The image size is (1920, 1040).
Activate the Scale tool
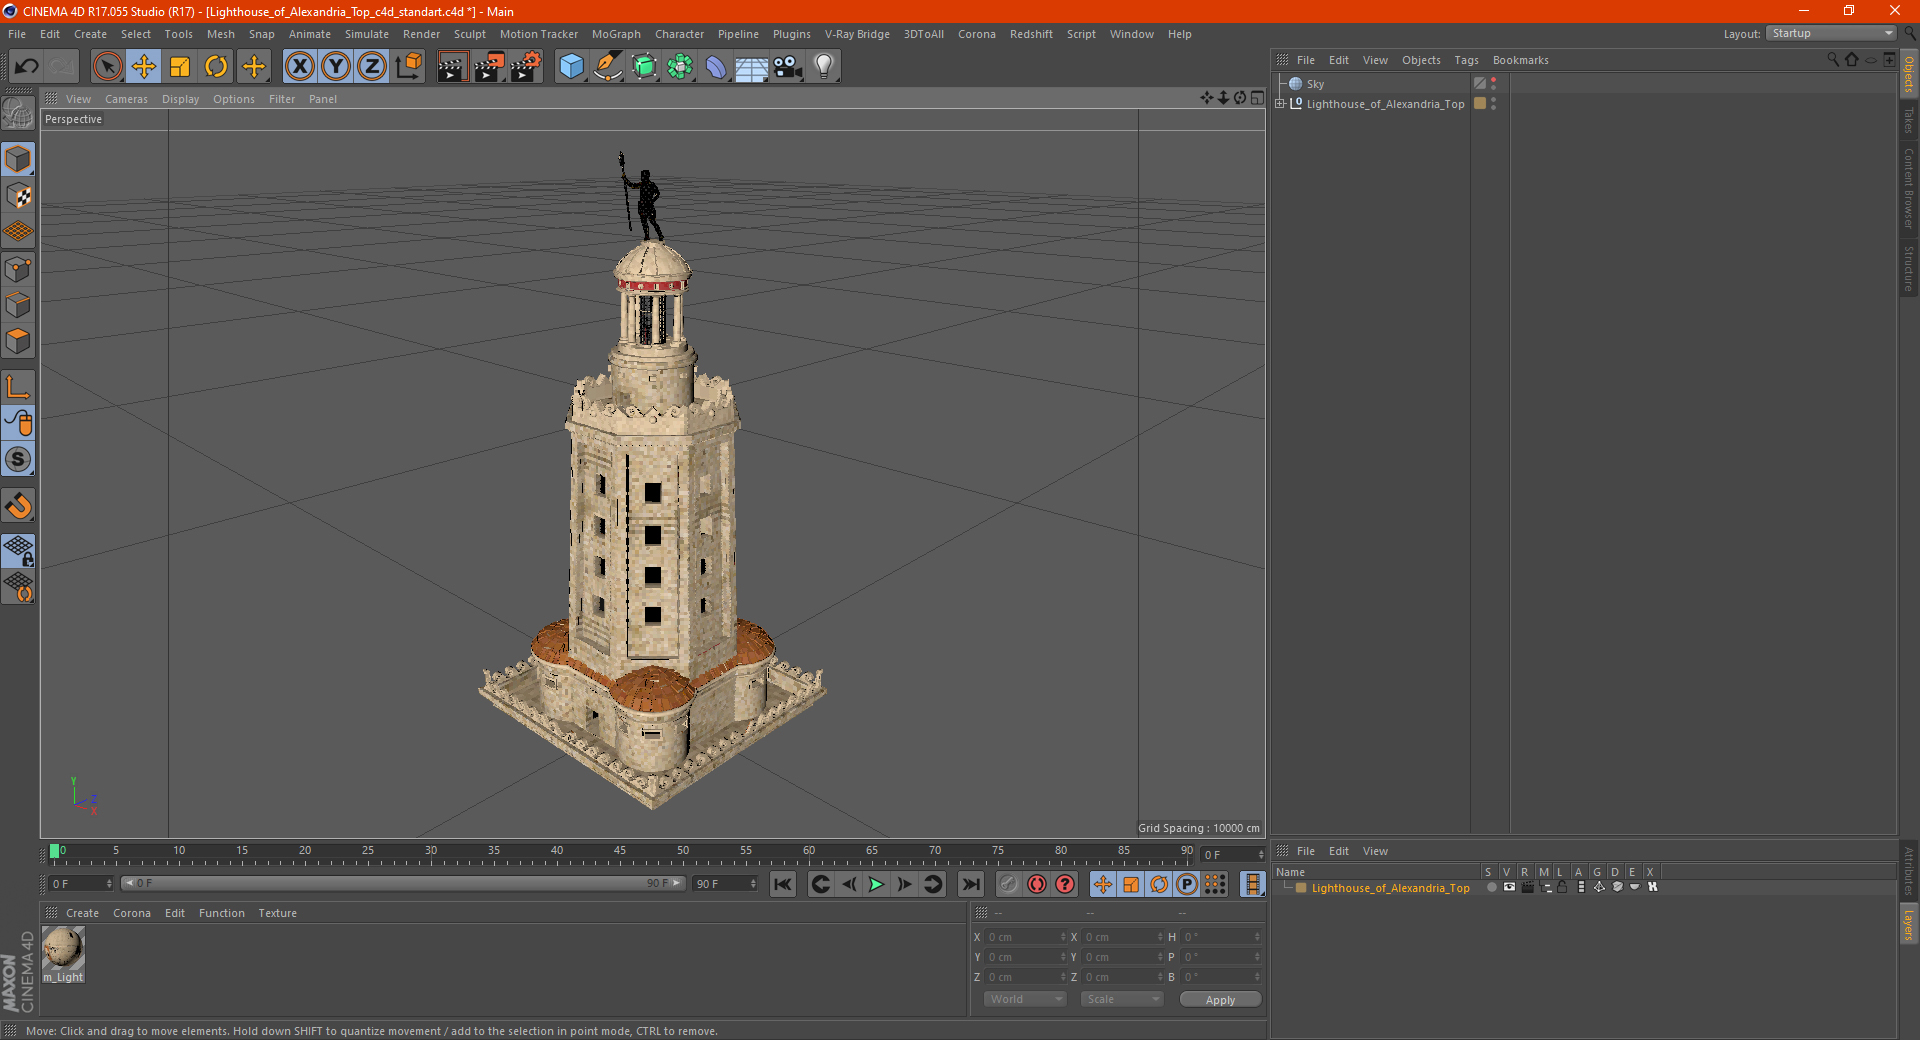[x=180, y=67]
